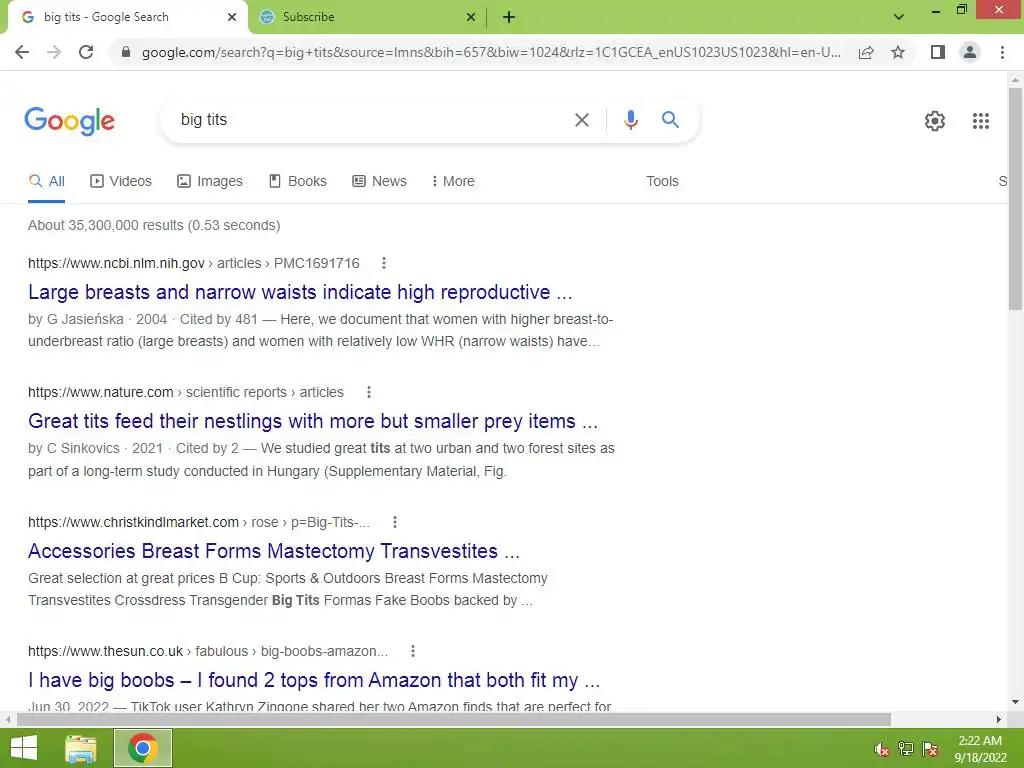Open the Windows Start menu

tap(24, 748)
